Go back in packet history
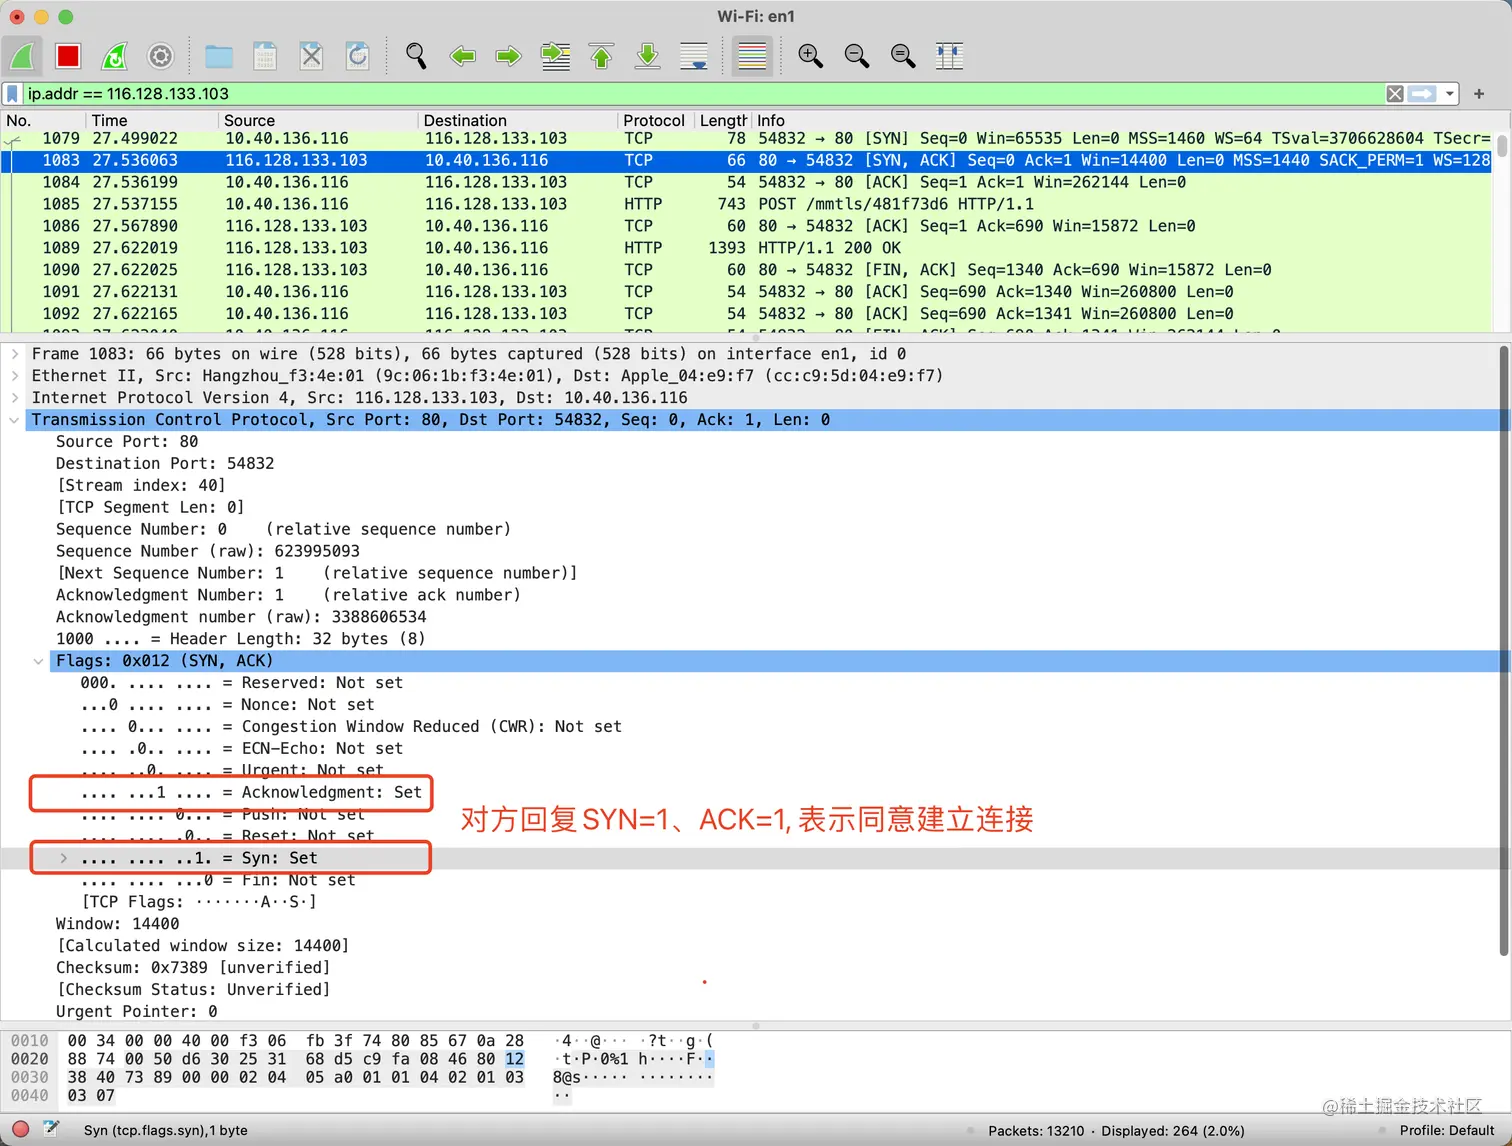The image size is (1512, 1146). (462, 56)
